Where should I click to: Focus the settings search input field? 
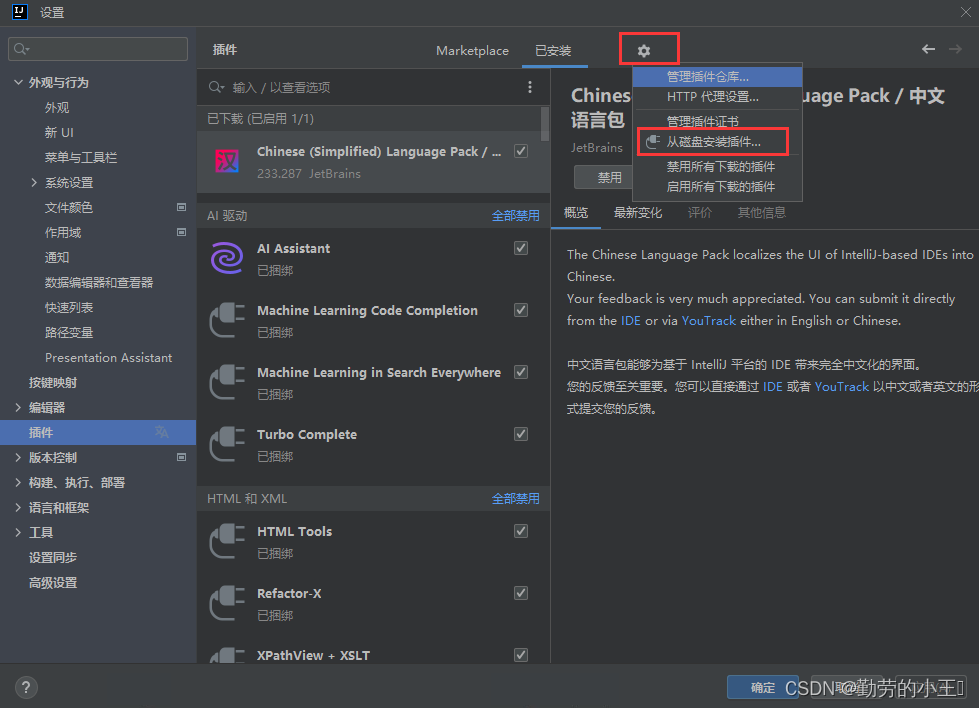pos(98,49)
